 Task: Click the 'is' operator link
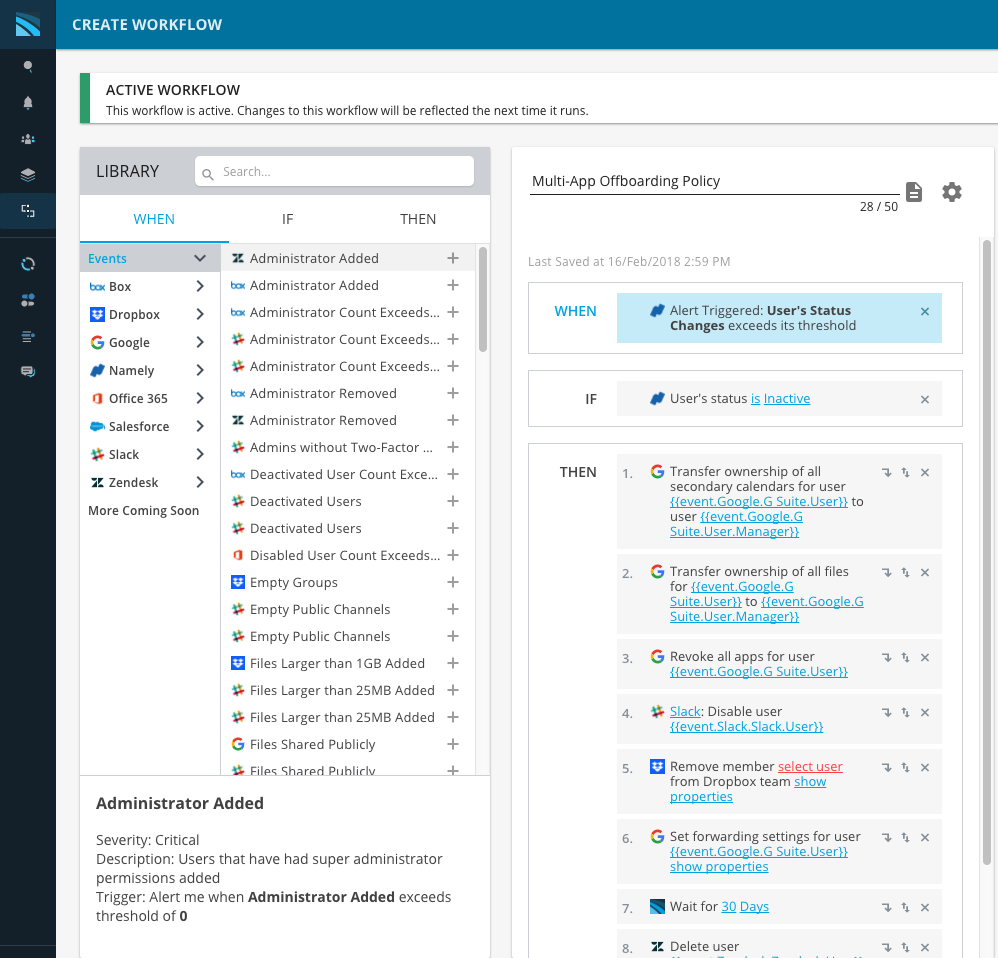(756, 398)
